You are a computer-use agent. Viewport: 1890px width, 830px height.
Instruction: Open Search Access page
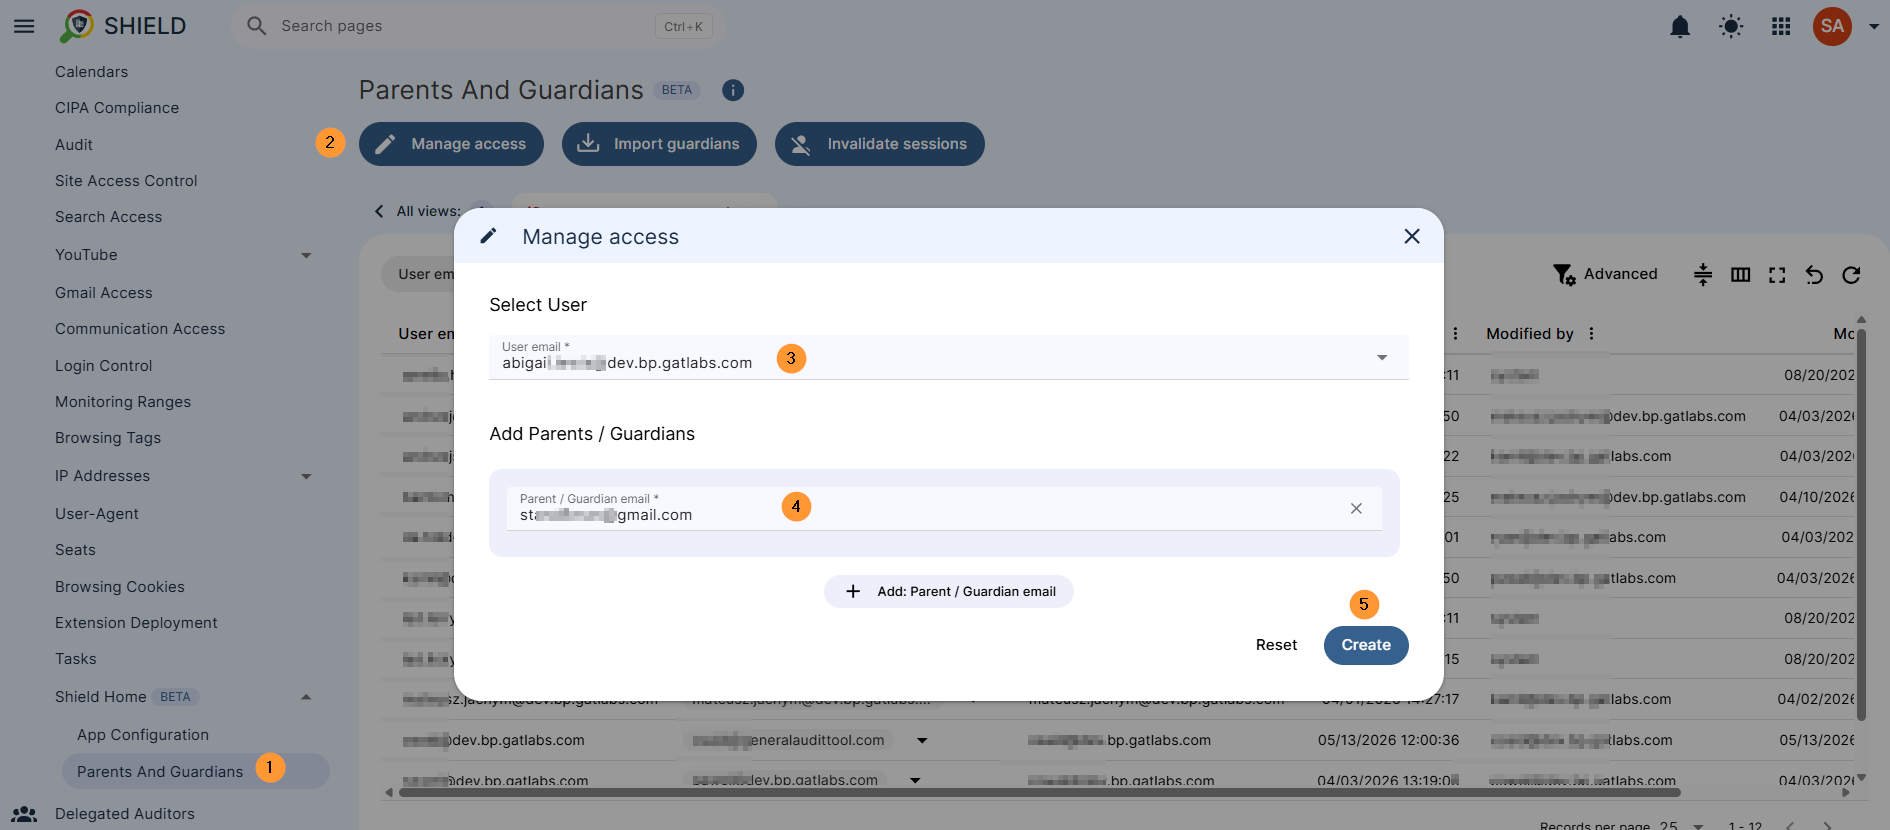[x=108, y=217]
